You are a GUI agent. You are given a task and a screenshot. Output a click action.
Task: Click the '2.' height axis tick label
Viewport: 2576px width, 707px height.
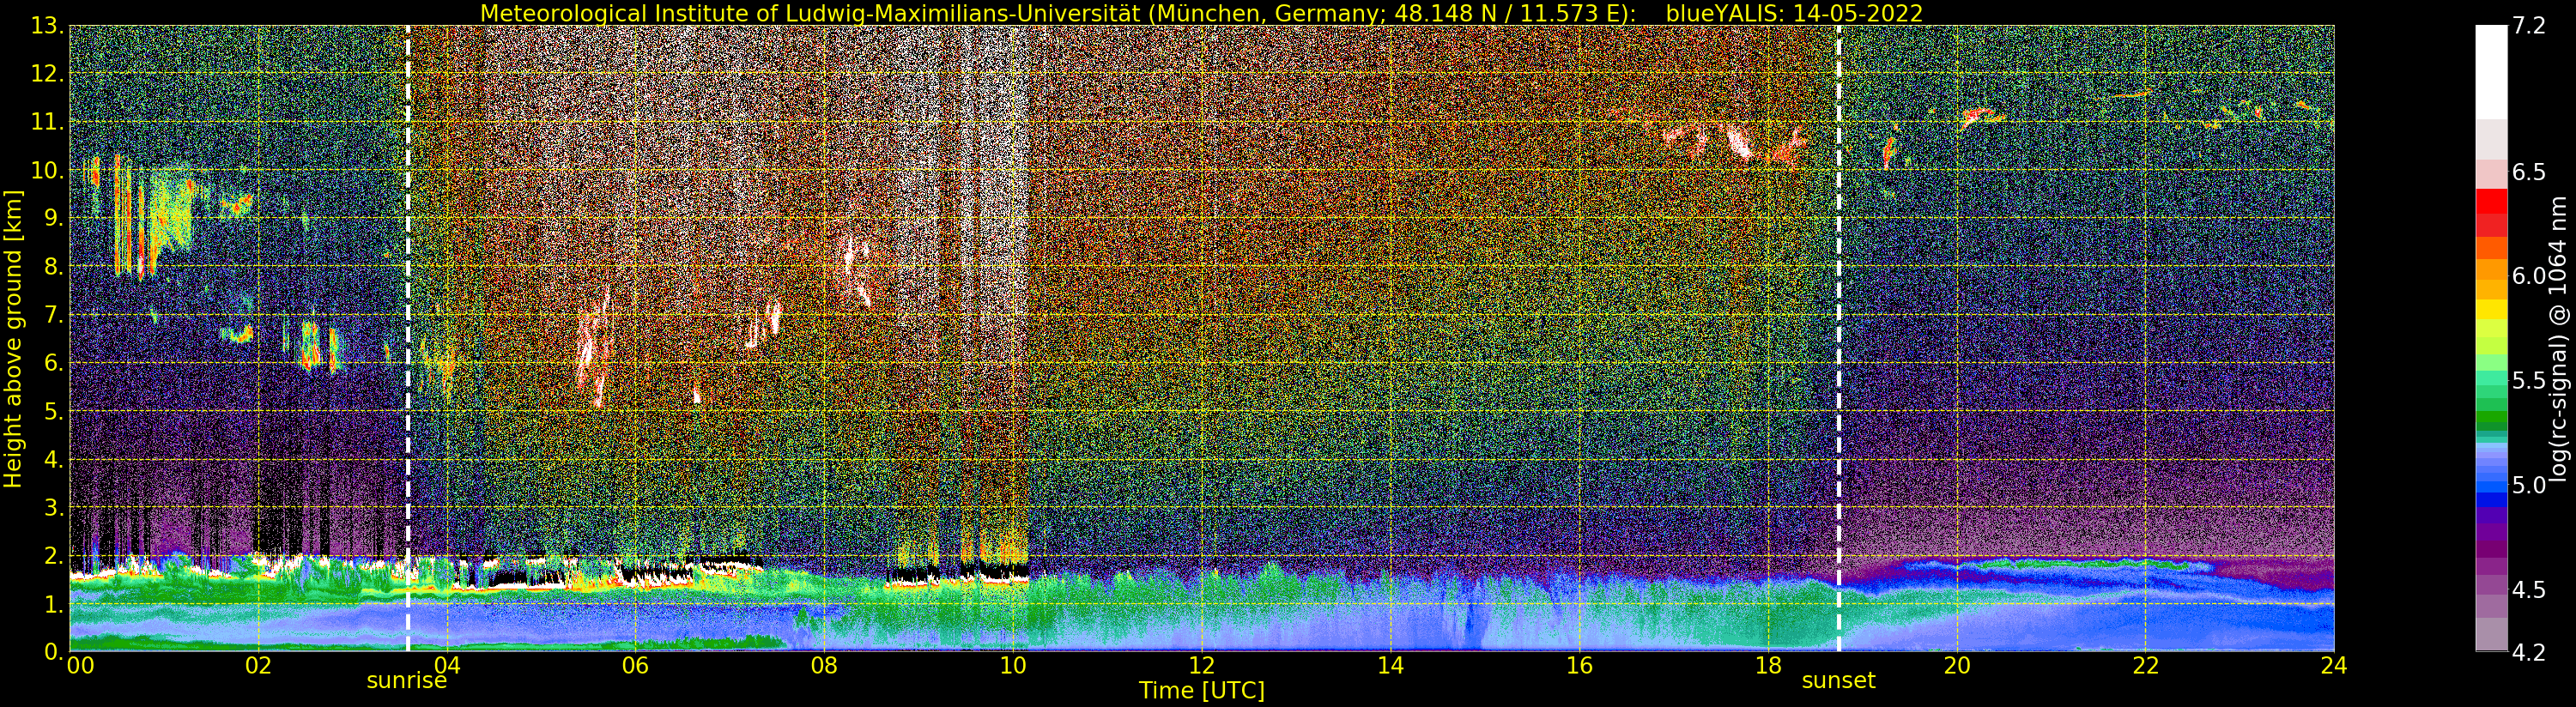coord(54,555)
